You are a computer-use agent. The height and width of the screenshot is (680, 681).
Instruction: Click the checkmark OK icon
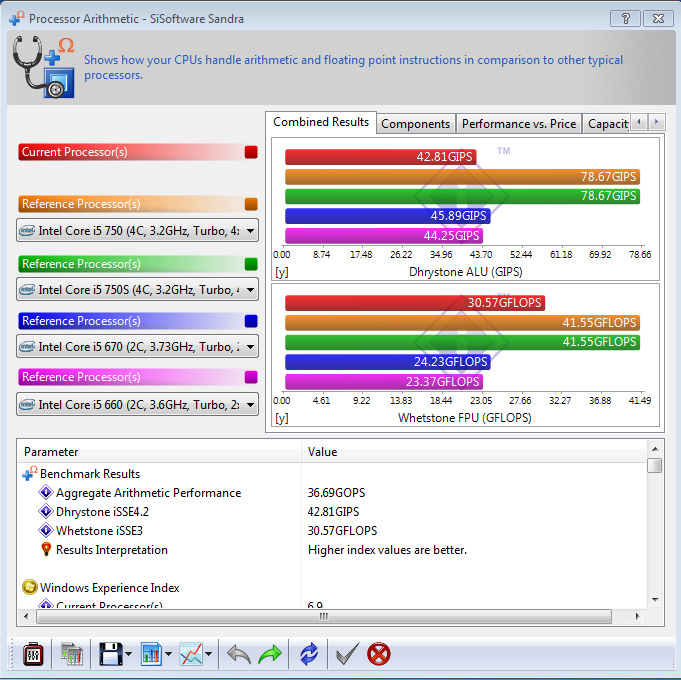[x=347, y=654]
